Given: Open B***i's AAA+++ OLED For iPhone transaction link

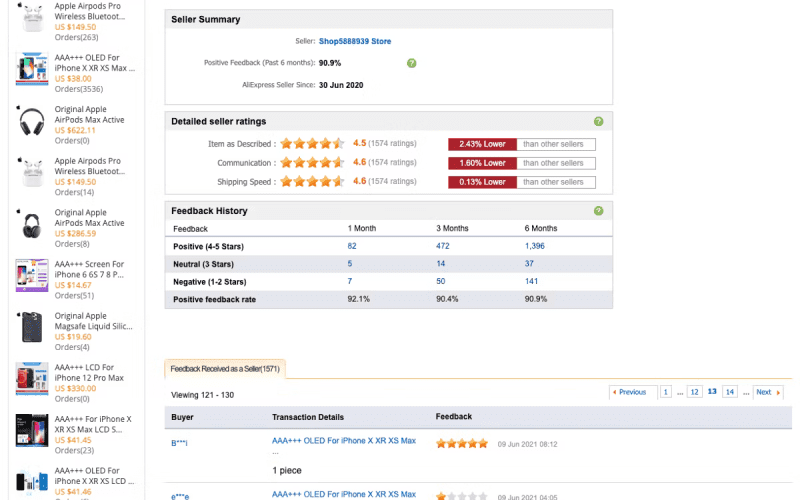Looking at the screenshot, I should click(344, 441).
